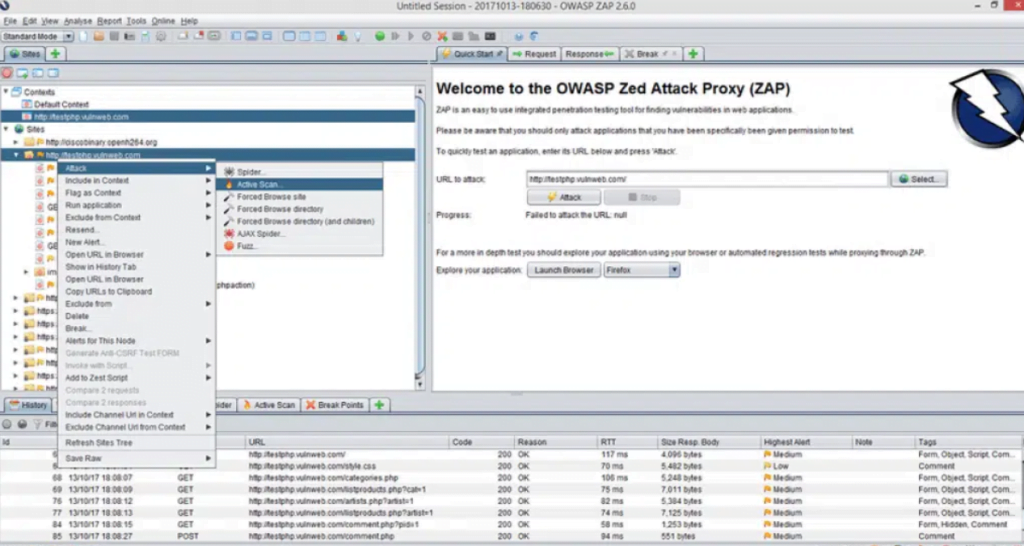
Task: Switch to the Response tab
Action: click(x=589, y=54)
